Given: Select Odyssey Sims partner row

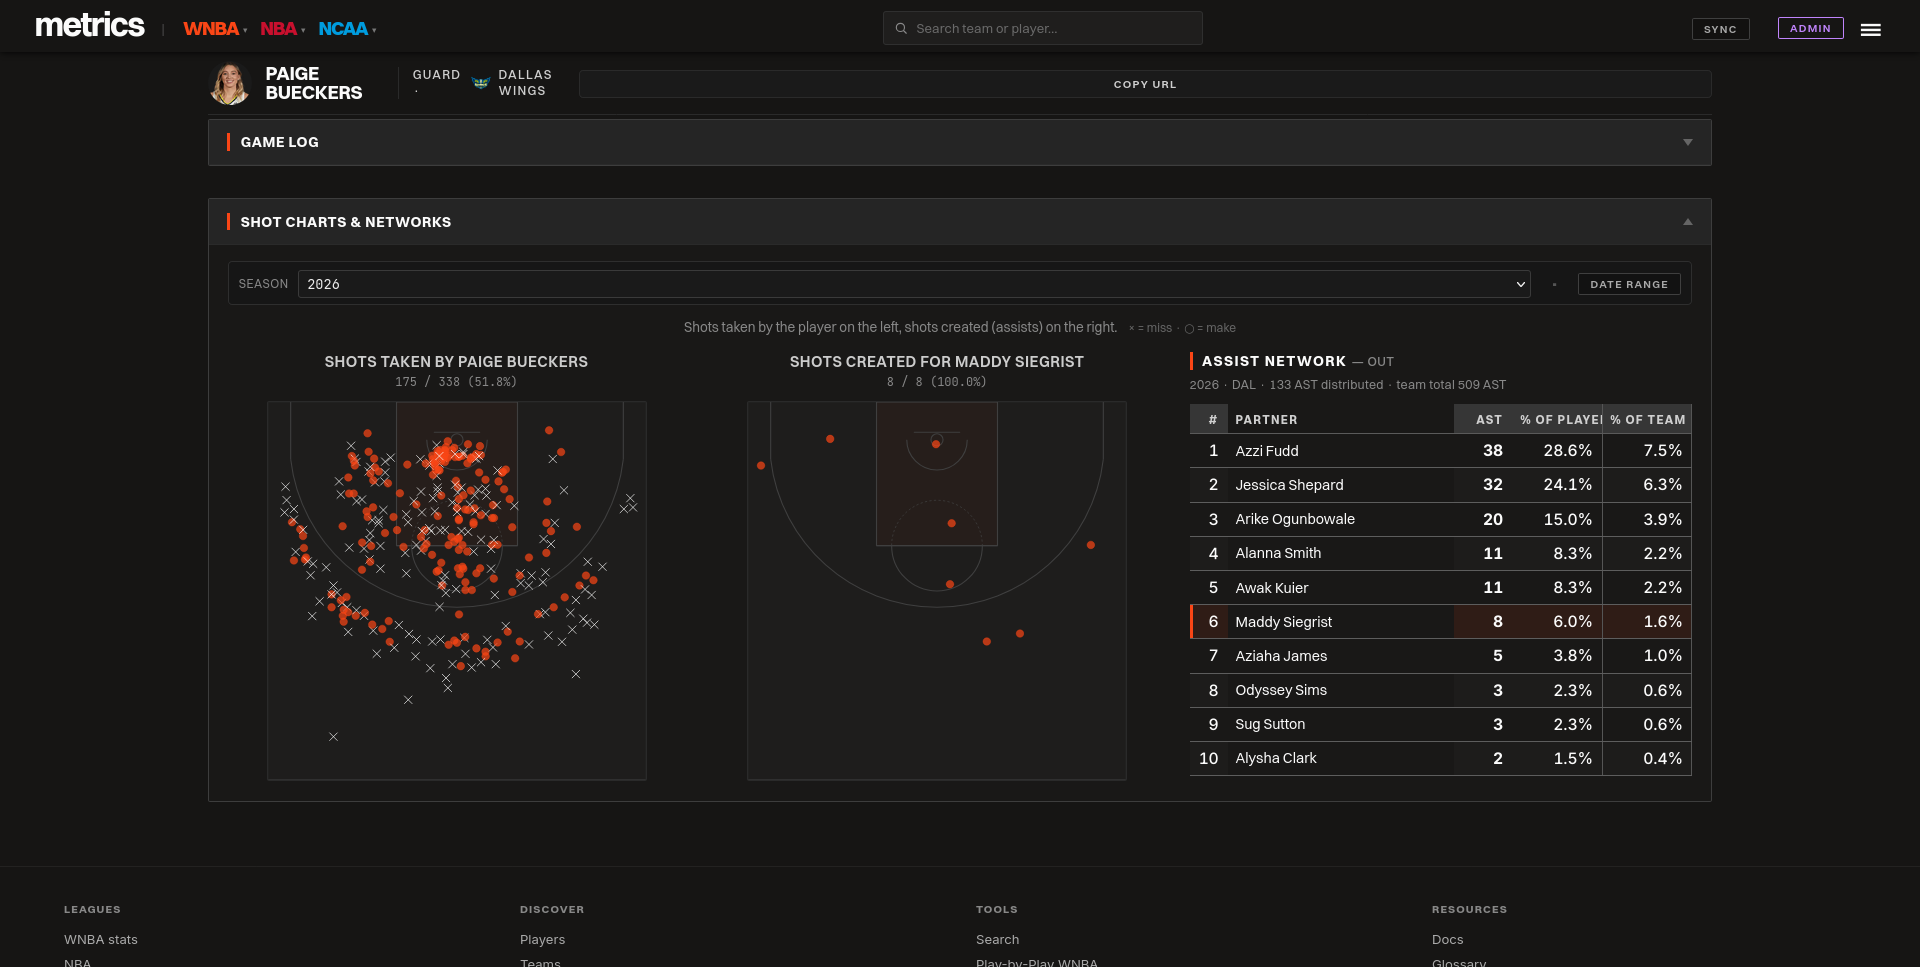Looking at the screenshot, I should tap(1440, 690).
